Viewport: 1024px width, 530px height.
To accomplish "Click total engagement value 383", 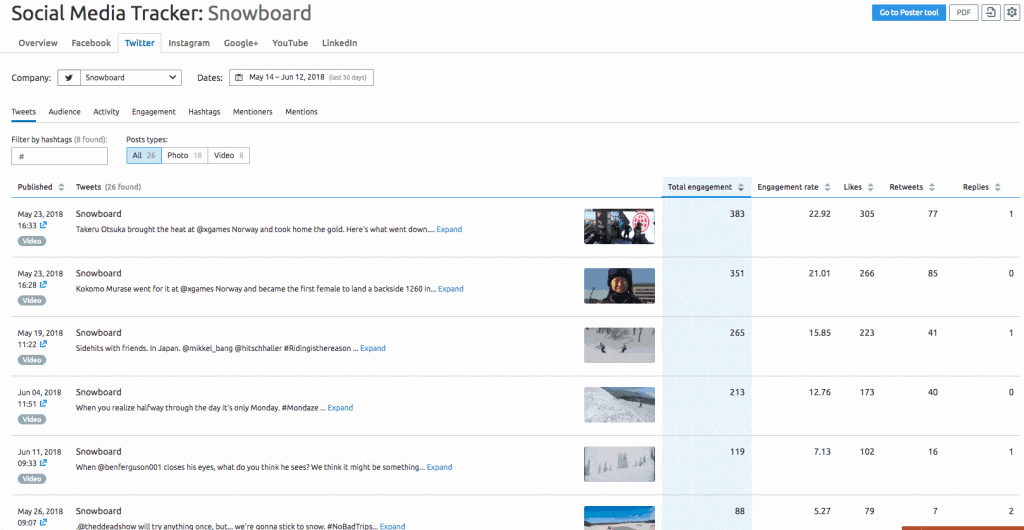I will click(737, 214).
